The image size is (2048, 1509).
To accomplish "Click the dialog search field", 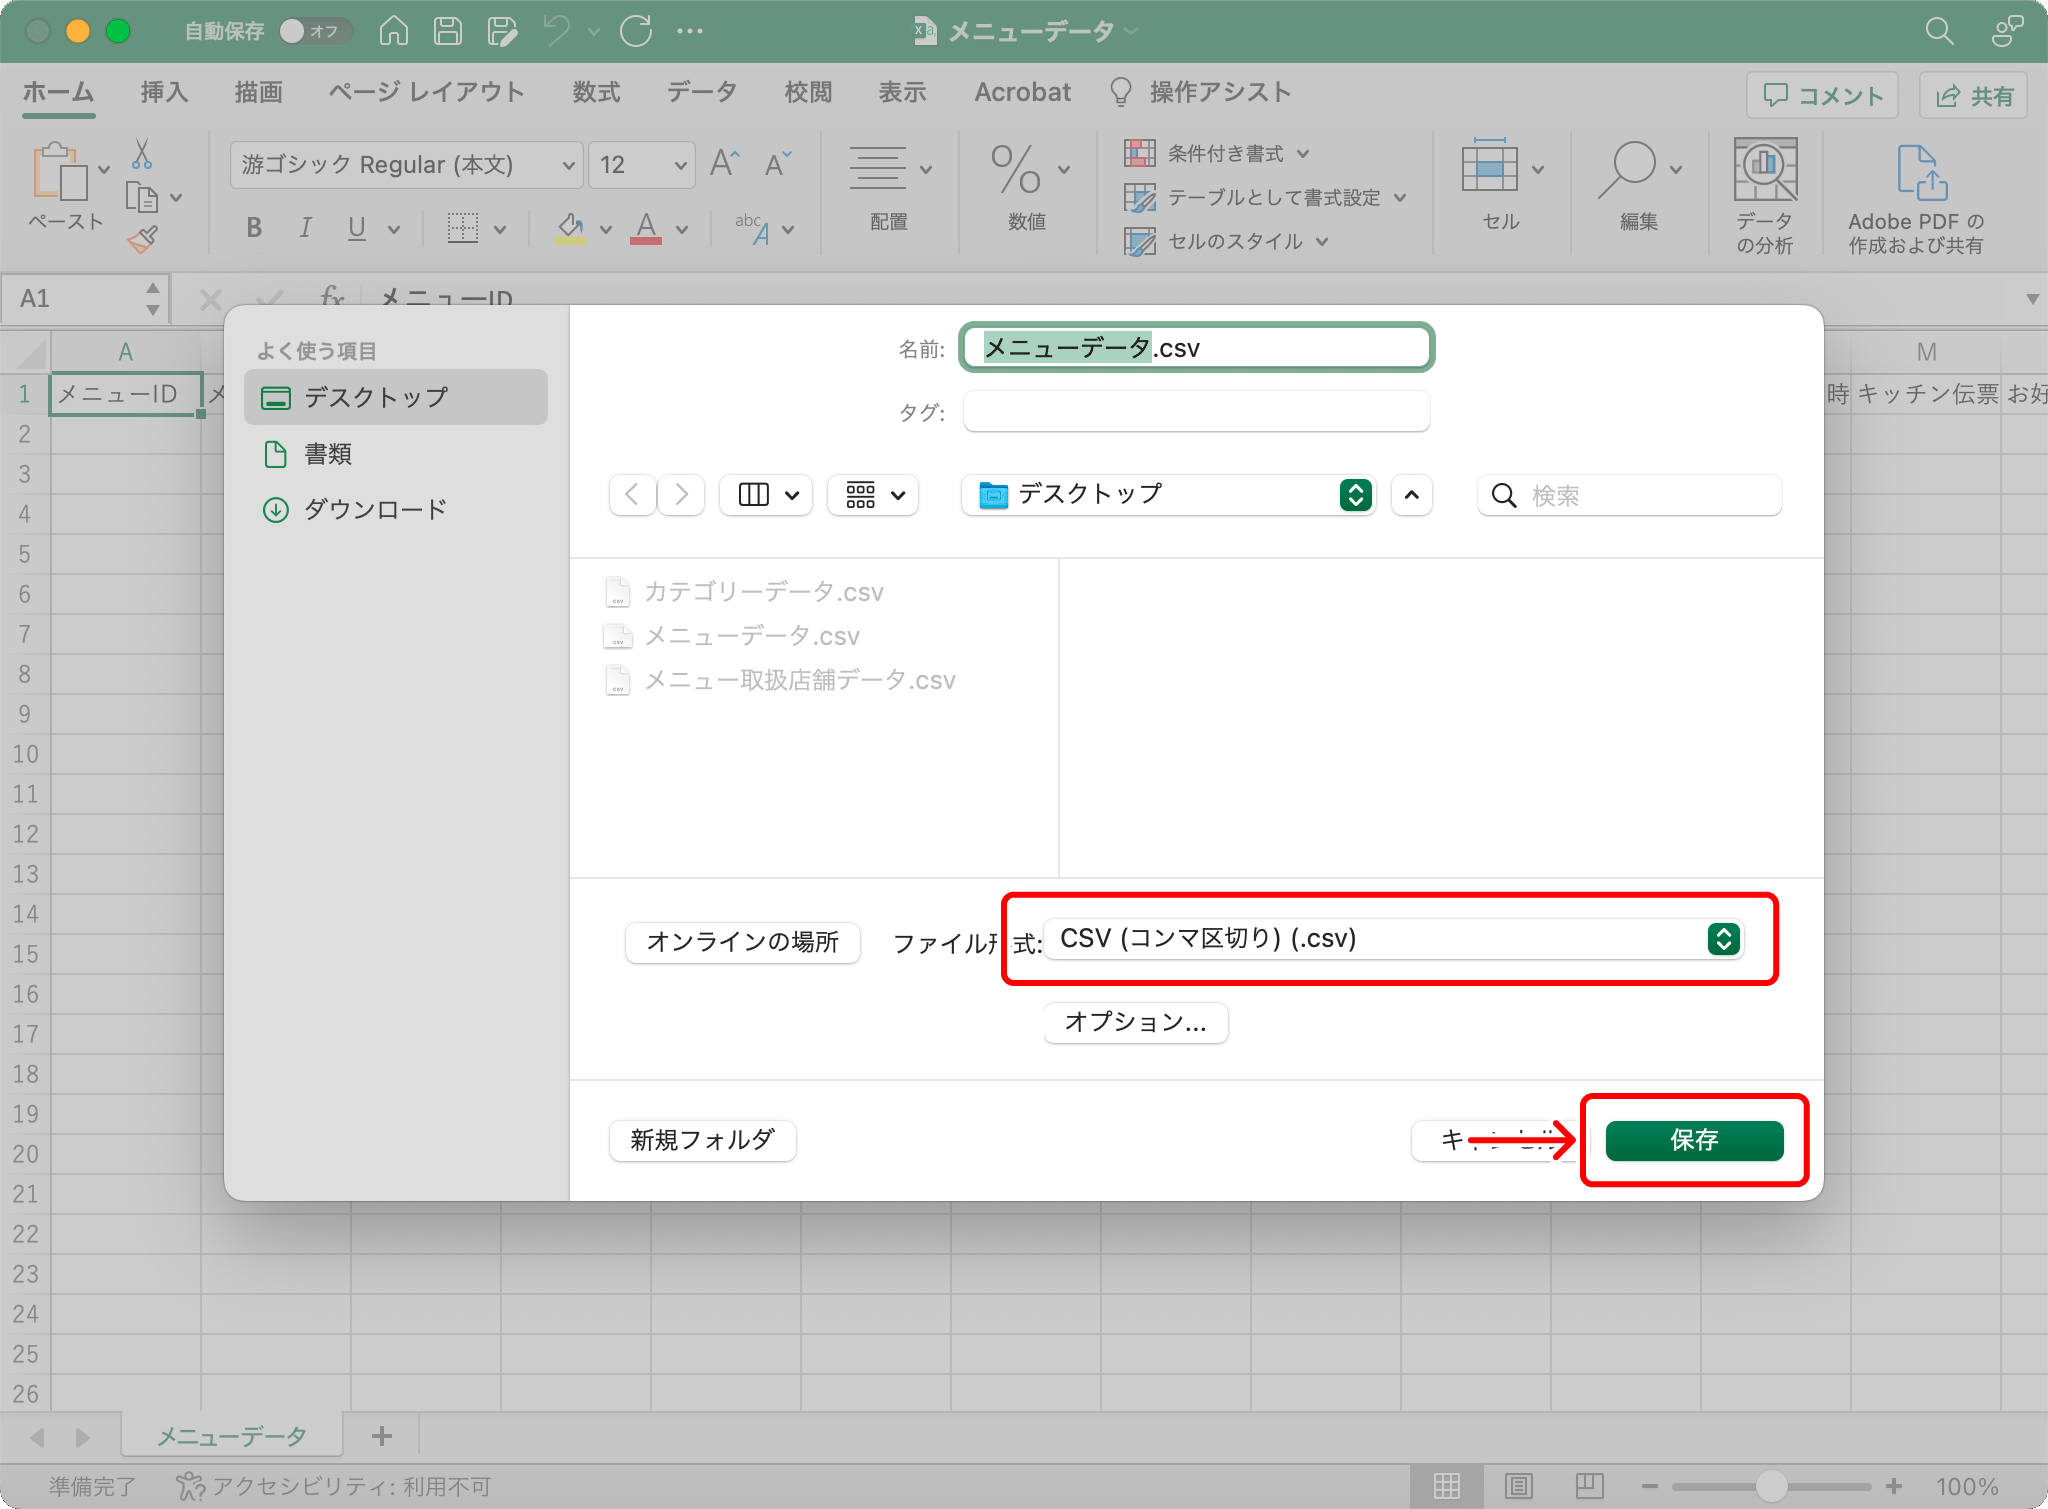I will [x=1630, y=495].
